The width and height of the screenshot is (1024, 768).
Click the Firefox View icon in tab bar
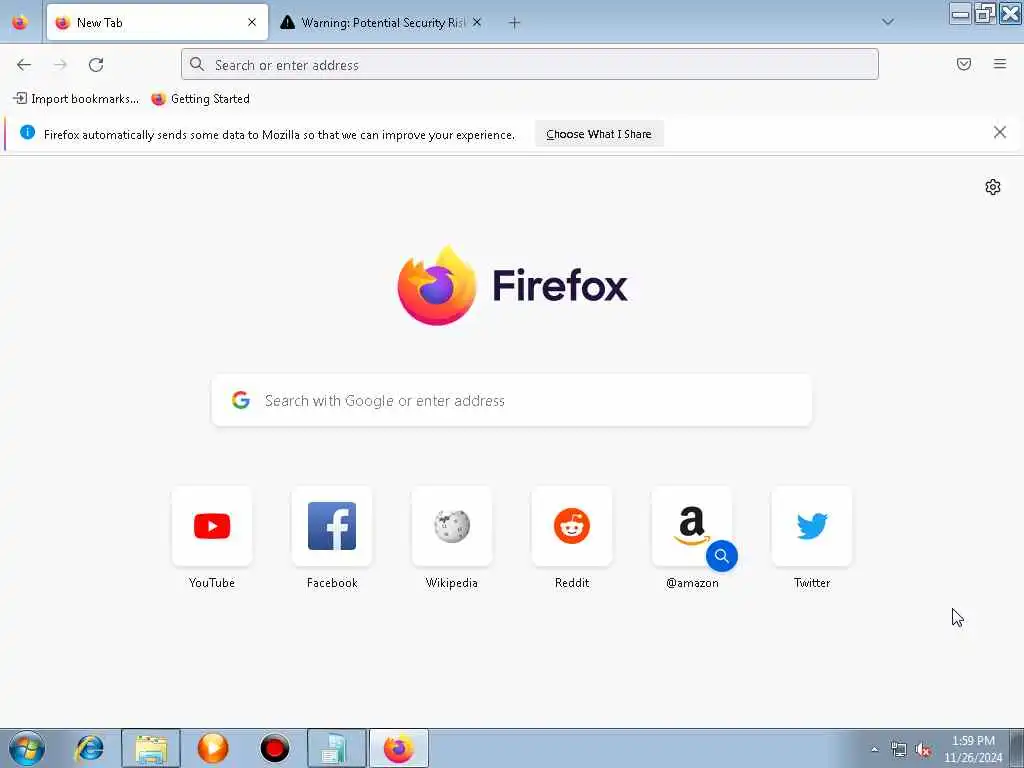pyautogui.click(x=20, y=22)
